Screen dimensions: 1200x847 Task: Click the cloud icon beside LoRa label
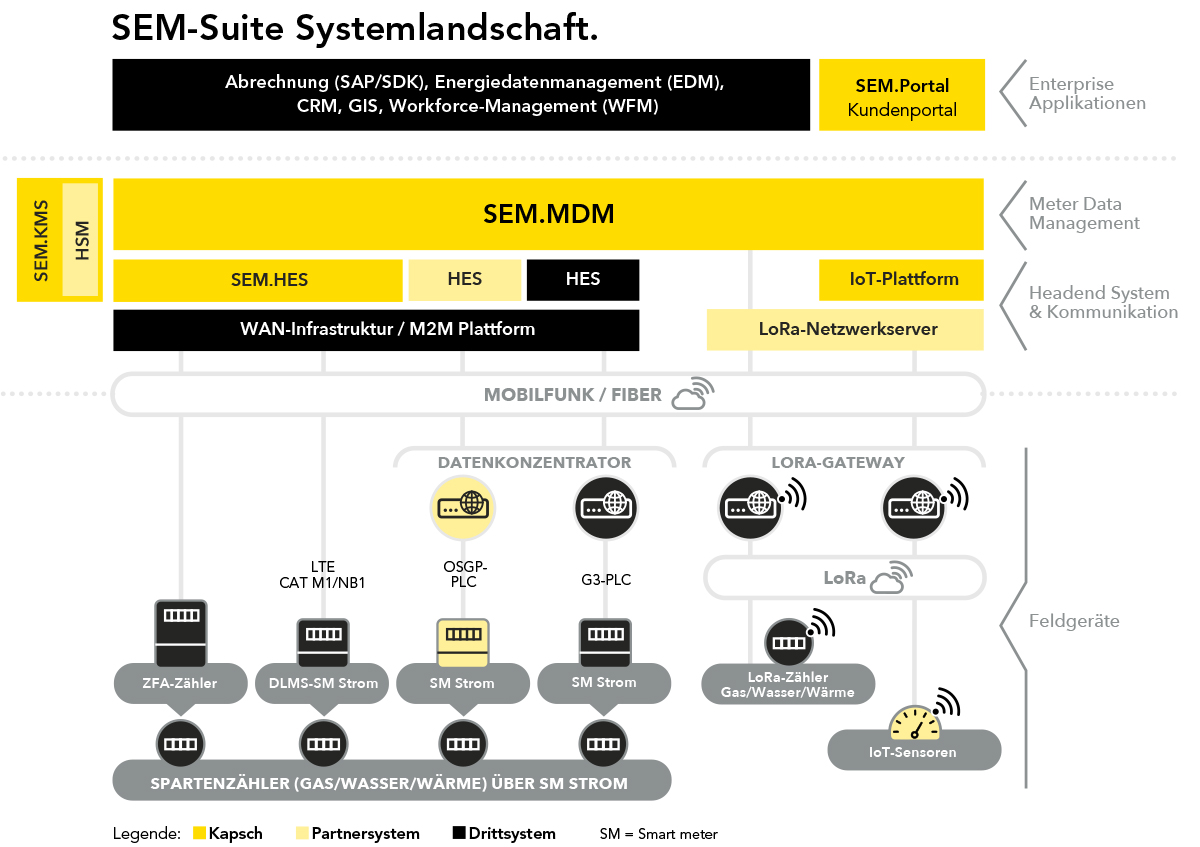pos(890,577)
